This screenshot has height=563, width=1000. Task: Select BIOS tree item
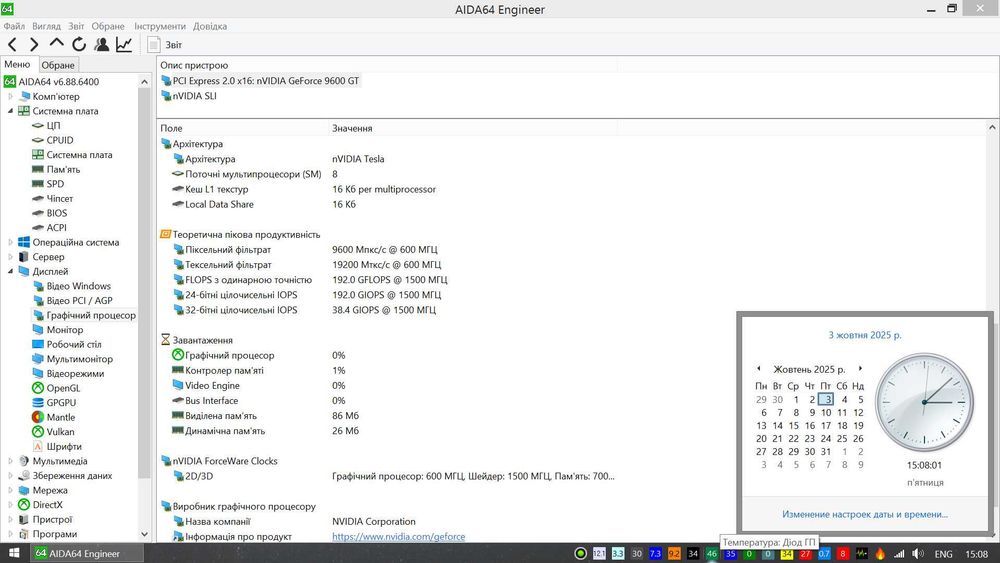tap(56, 213)
